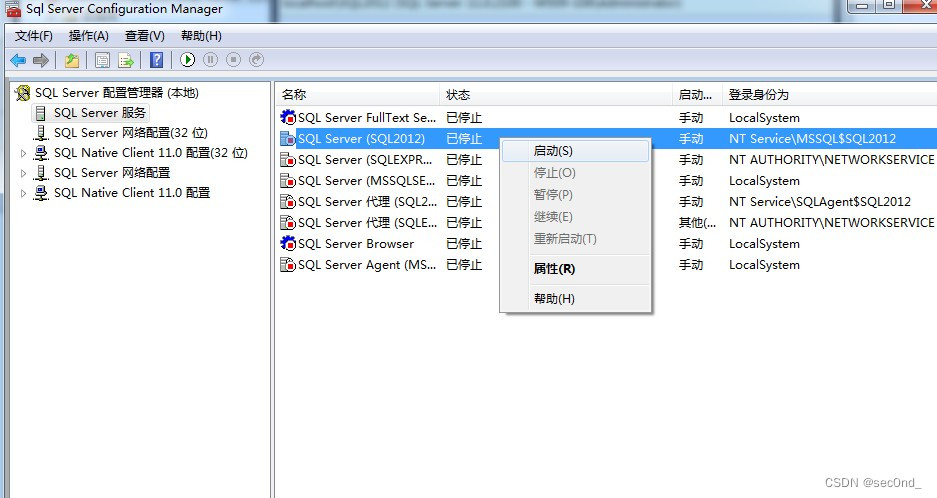Expand the SQL Native Client 11.0 配置 node

(23, 194)
